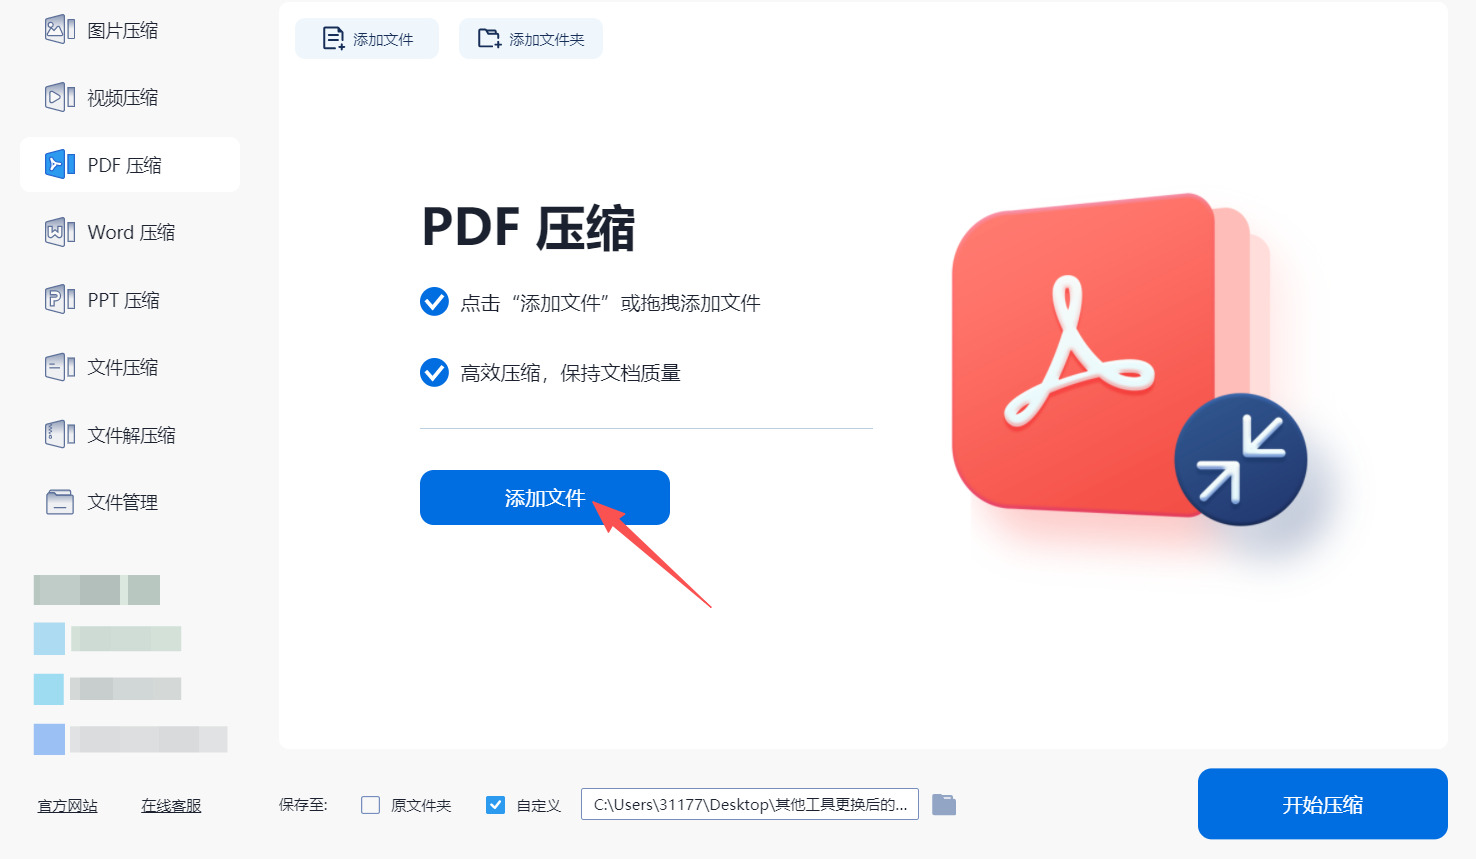This screenshot has height=859, width=1476.
Task: Select the PDF 压缩 label
Action: click(x=124, y=165)
